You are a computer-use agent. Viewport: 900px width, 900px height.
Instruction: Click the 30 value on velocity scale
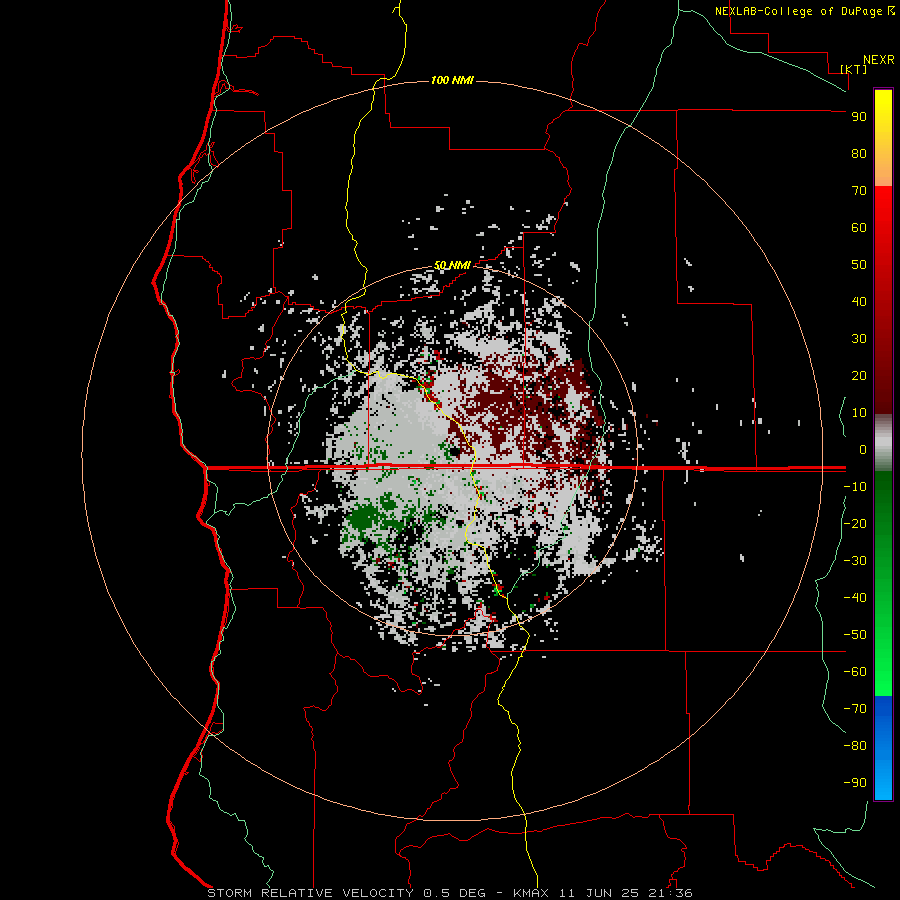(x=859, y=339)
